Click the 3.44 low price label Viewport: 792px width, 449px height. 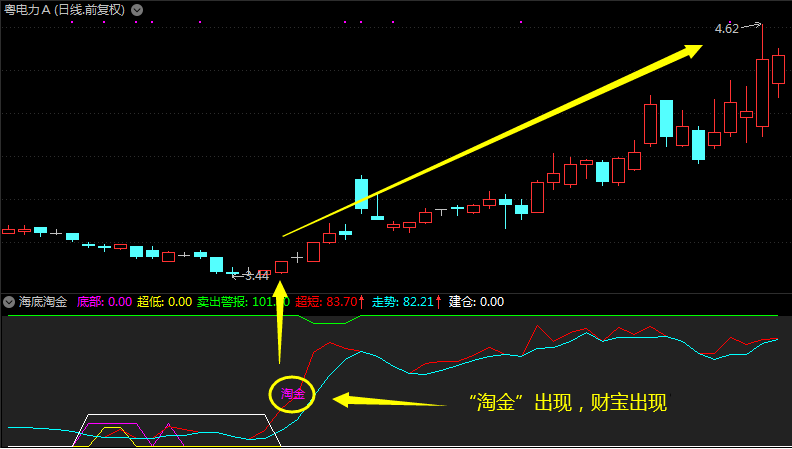pos(257,276)
